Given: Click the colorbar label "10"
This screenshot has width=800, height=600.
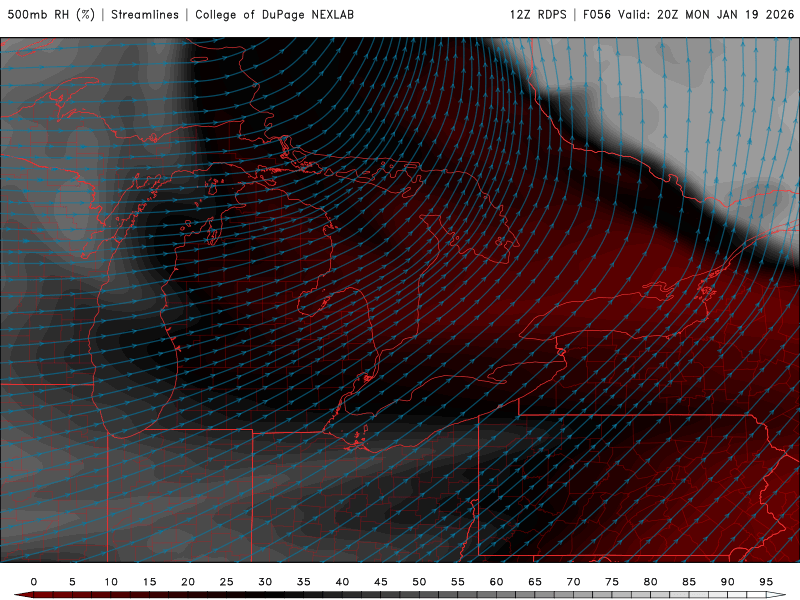Looking at the screenshot, I should 111,582.
